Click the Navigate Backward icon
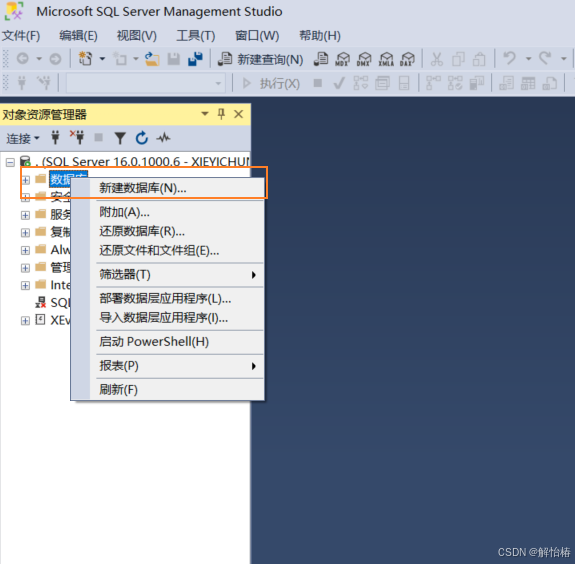This screenshot has height=564, width=575. click(x=22, y=59)
